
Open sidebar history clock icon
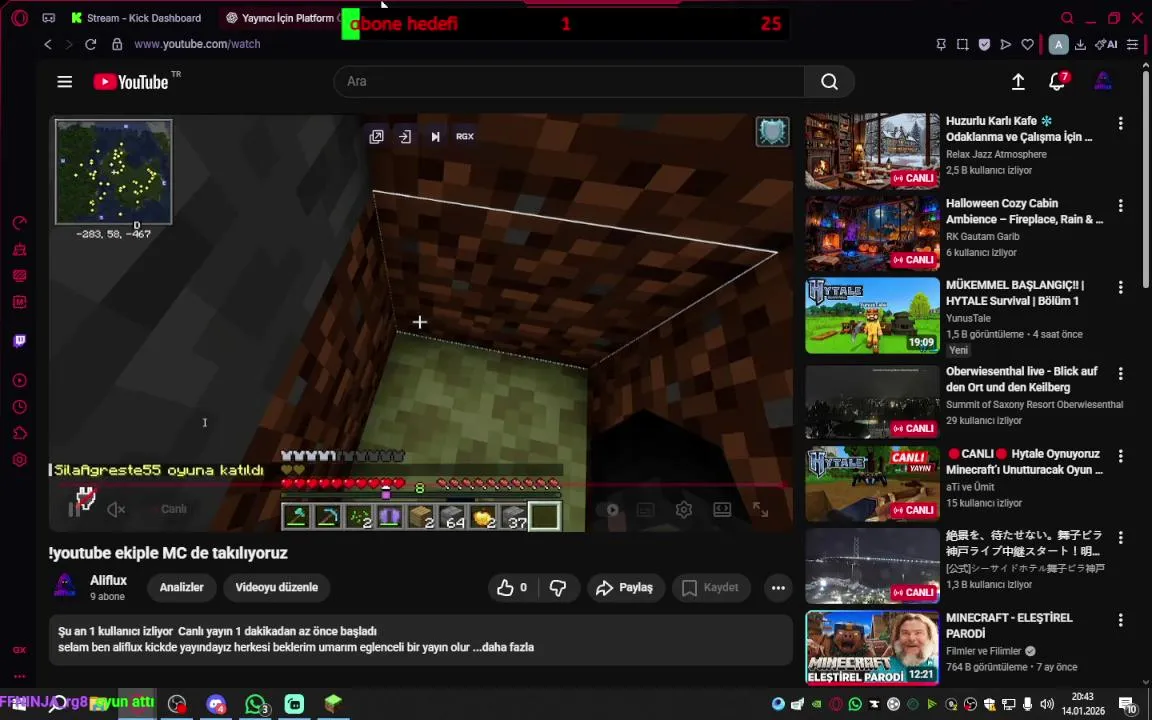point(20,407)
